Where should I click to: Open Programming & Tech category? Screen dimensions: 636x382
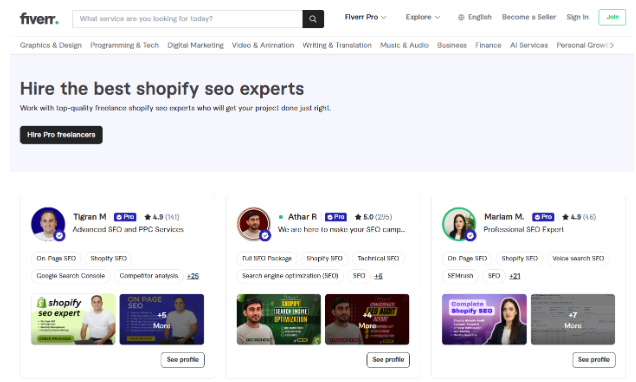point(125,45)
